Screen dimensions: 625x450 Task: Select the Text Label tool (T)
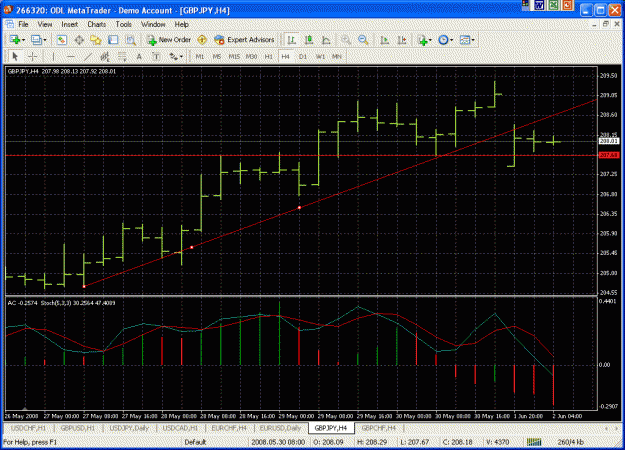156,57
